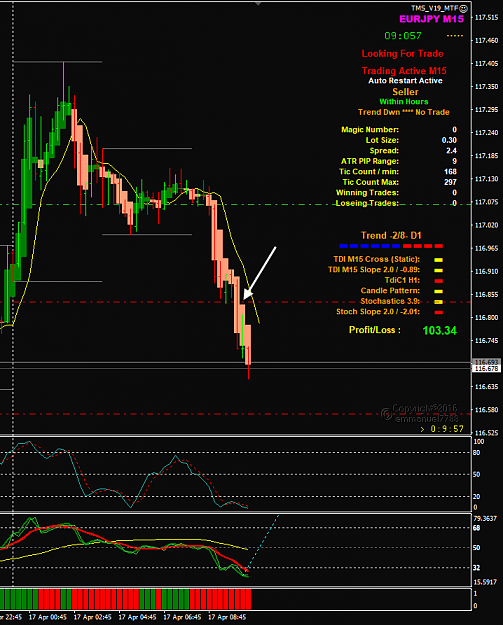
Task: Click the green 09:057 clock readout
Action: click(403, 36)
